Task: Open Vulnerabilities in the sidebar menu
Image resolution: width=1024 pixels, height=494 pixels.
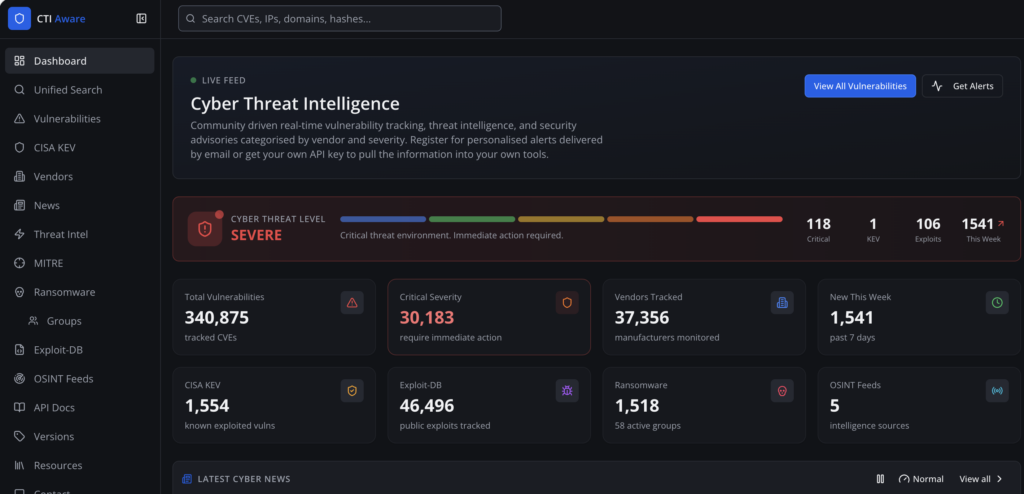Action: 67,118
